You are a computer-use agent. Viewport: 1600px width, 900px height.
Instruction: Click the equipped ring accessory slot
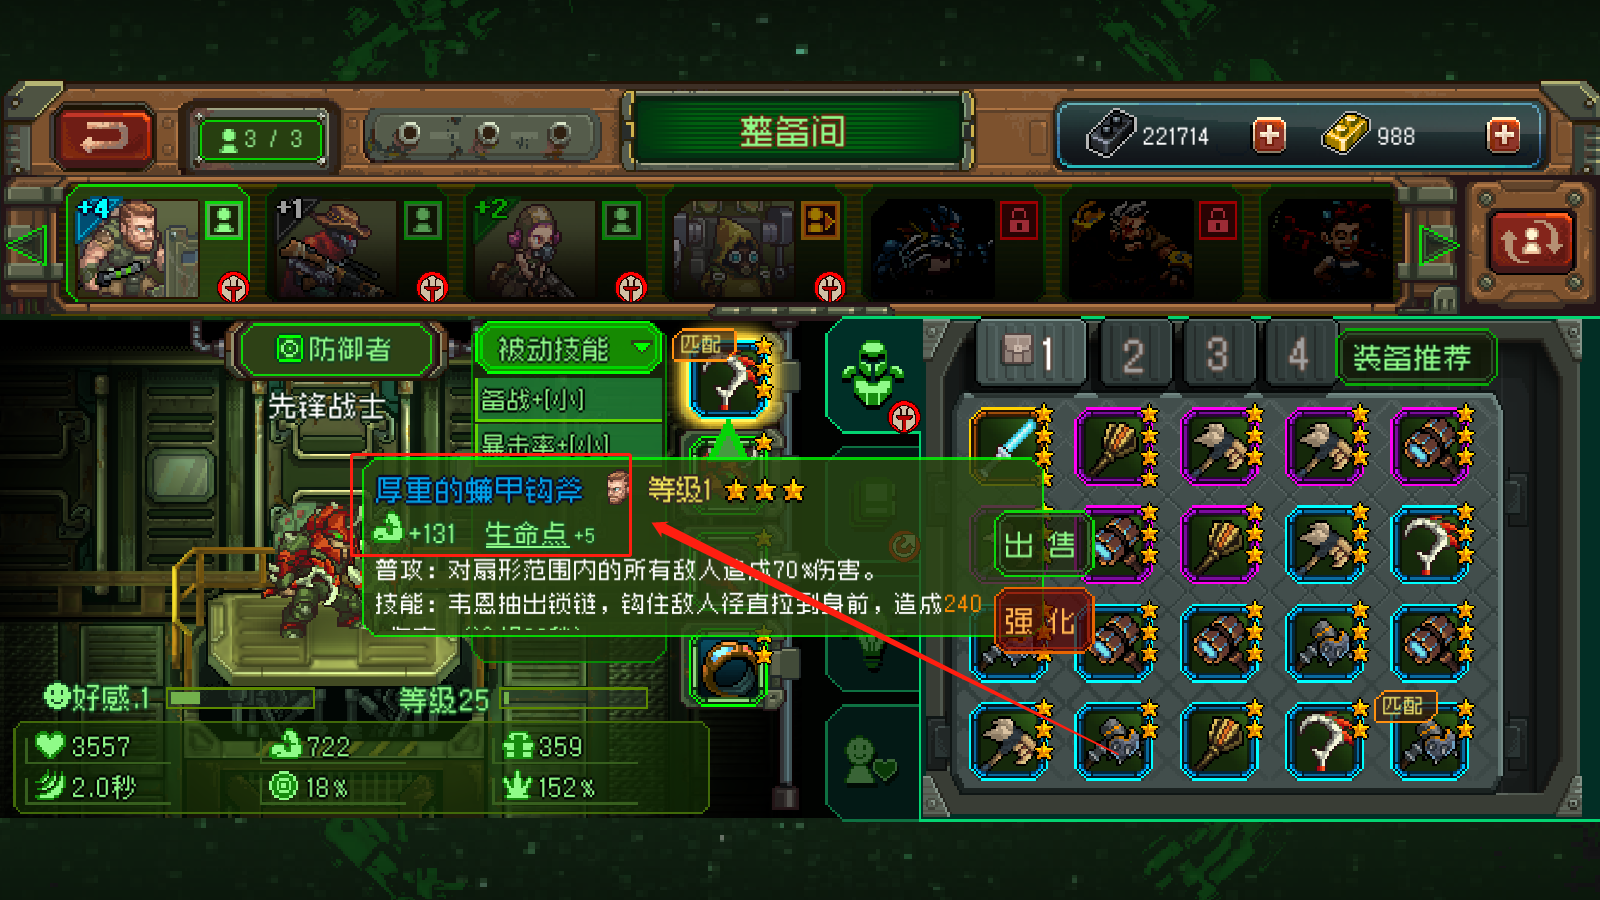[732, 669]
